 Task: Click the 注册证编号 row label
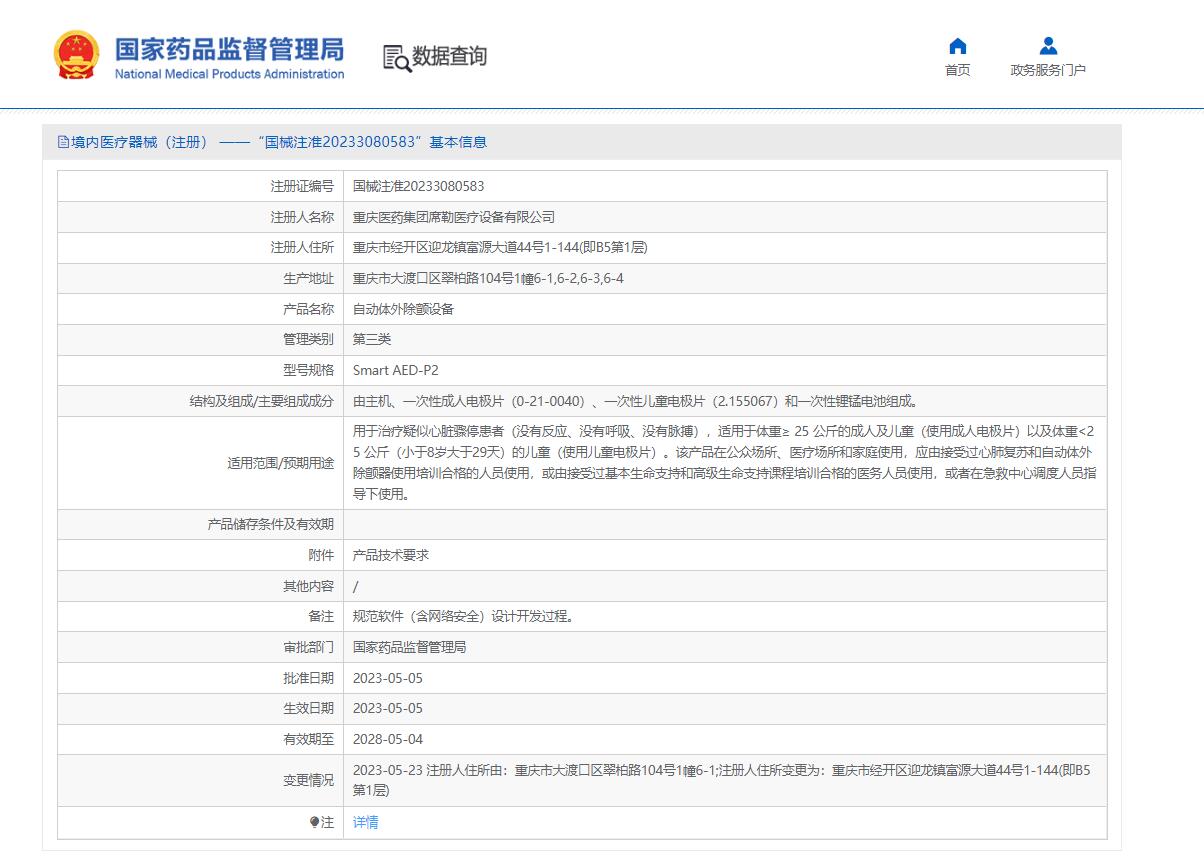(x=302, y=186)
